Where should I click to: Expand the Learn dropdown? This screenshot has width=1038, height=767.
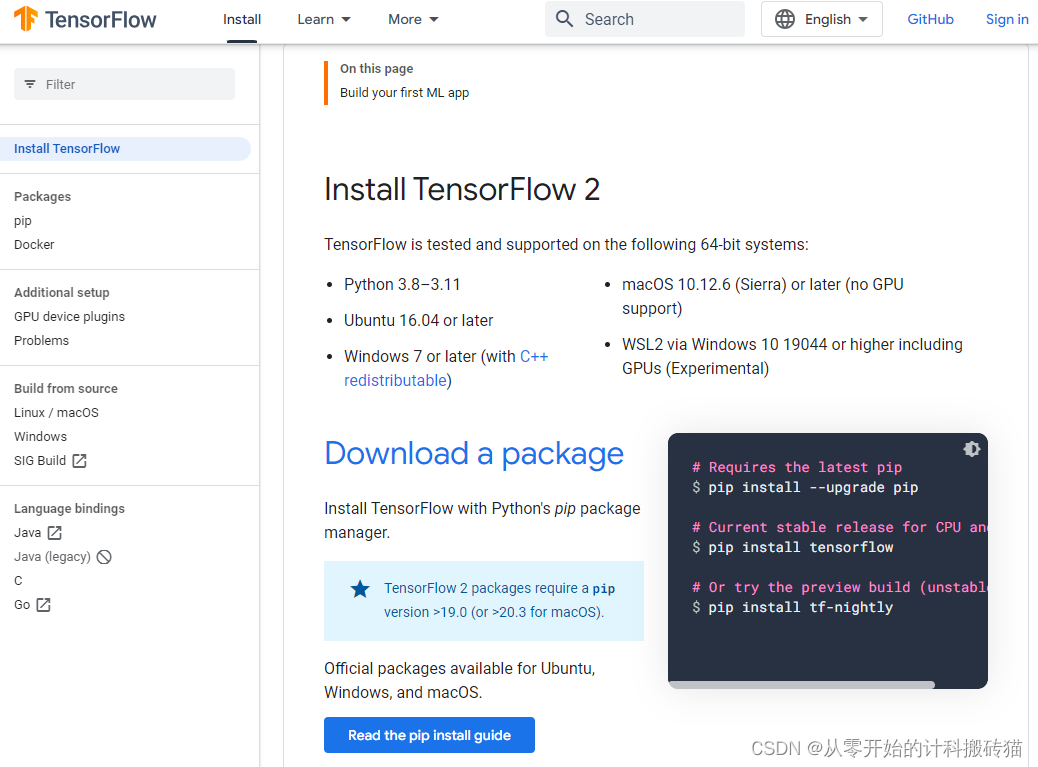tap(323, 19)
